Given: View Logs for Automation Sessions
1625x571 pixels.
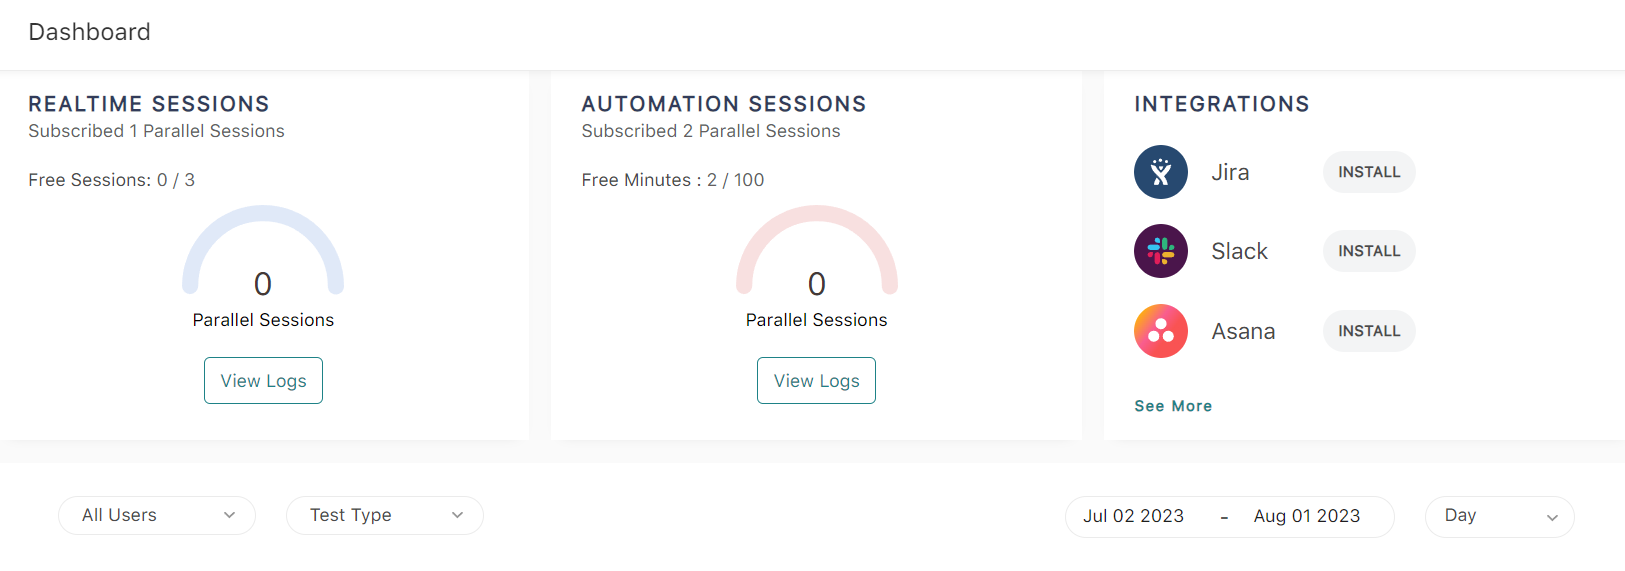Looking at the screenshot, I should 816,381.
